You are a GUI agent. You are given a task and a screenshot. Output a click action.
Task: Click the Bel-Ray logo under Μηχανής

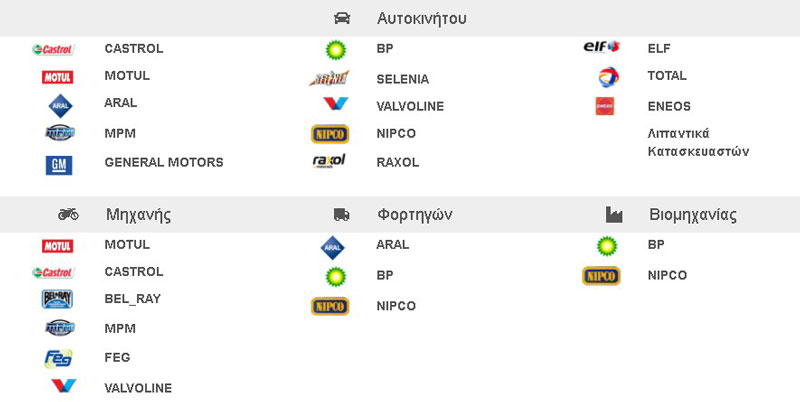coord(57,299)
